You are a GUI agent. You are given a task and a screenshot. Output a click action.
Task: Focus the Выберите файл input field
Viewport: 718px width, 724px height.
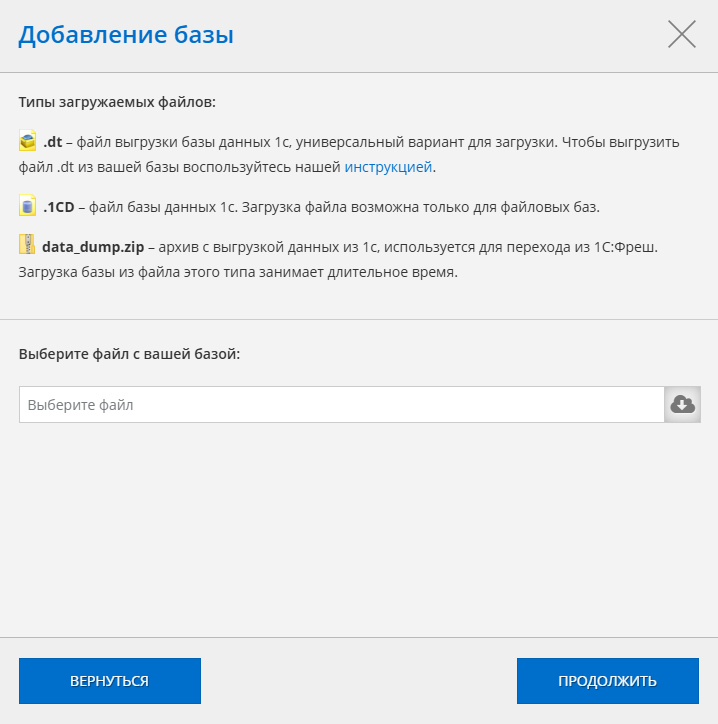pyautogui.click(x=342, y=404)
